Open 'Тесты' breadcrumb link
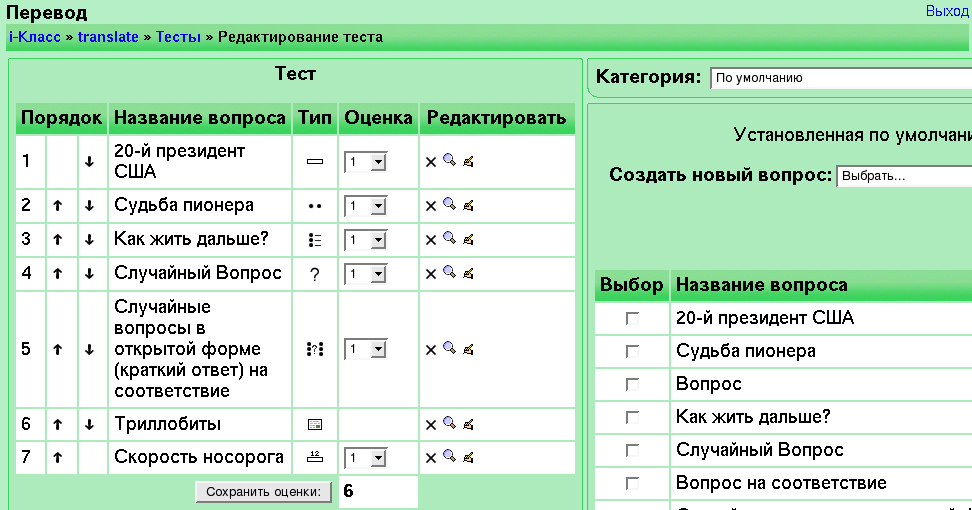This screenshot has width=972, height=510. [x=178, y=38]
